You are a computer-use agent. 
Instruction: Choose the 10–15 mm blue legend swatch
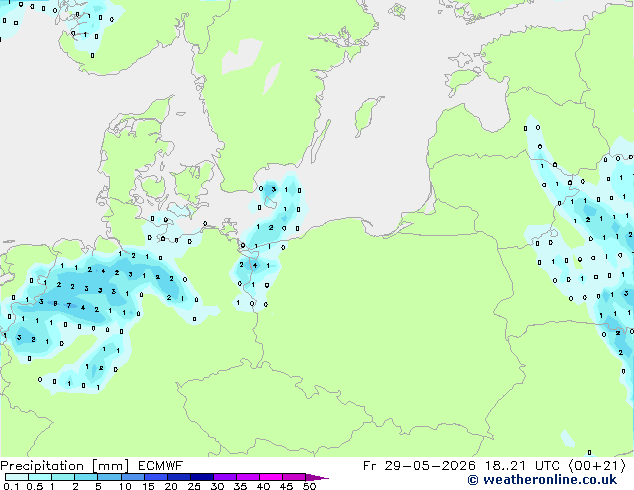coord(133,477)
